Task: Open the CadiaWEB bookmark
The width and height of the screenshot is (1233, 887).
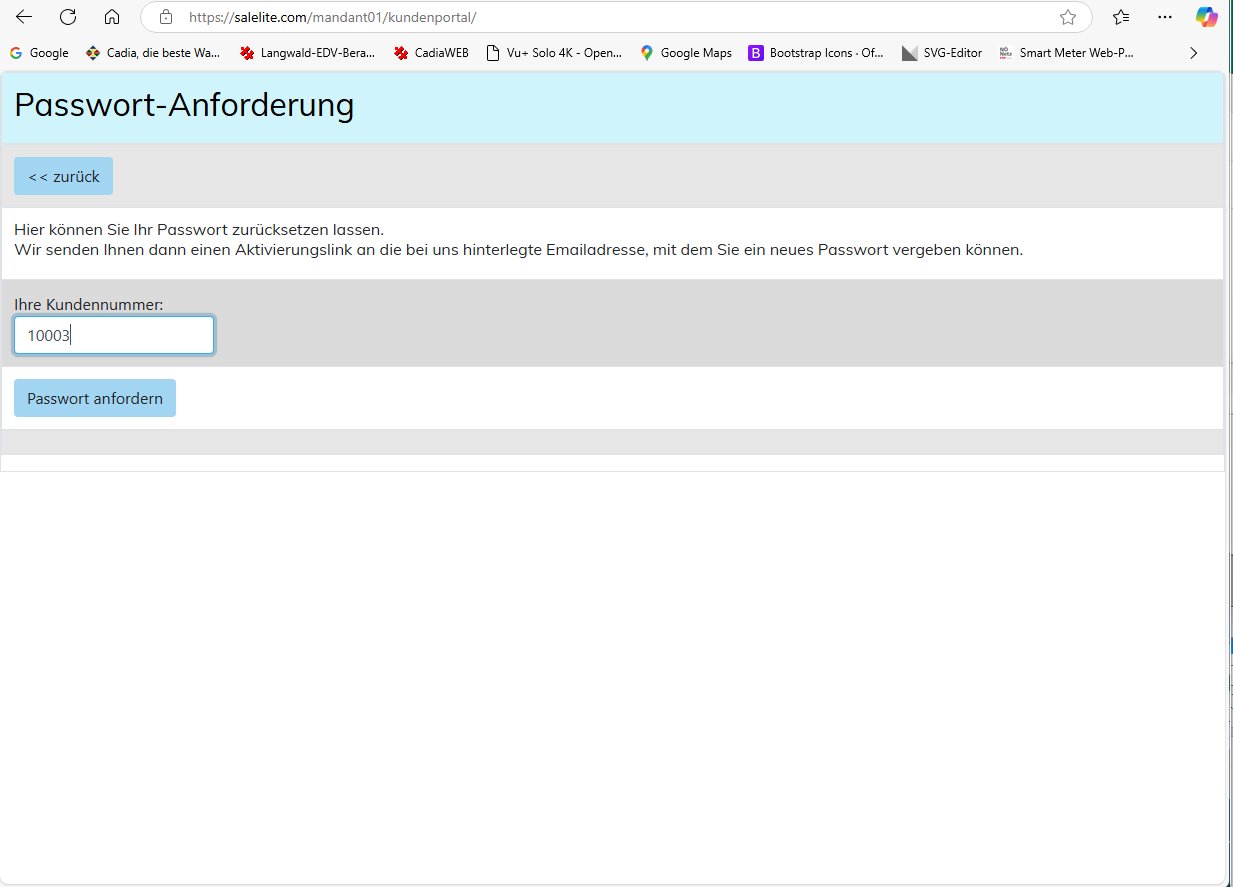Action: pyautogui.click(x=431, y=53)
